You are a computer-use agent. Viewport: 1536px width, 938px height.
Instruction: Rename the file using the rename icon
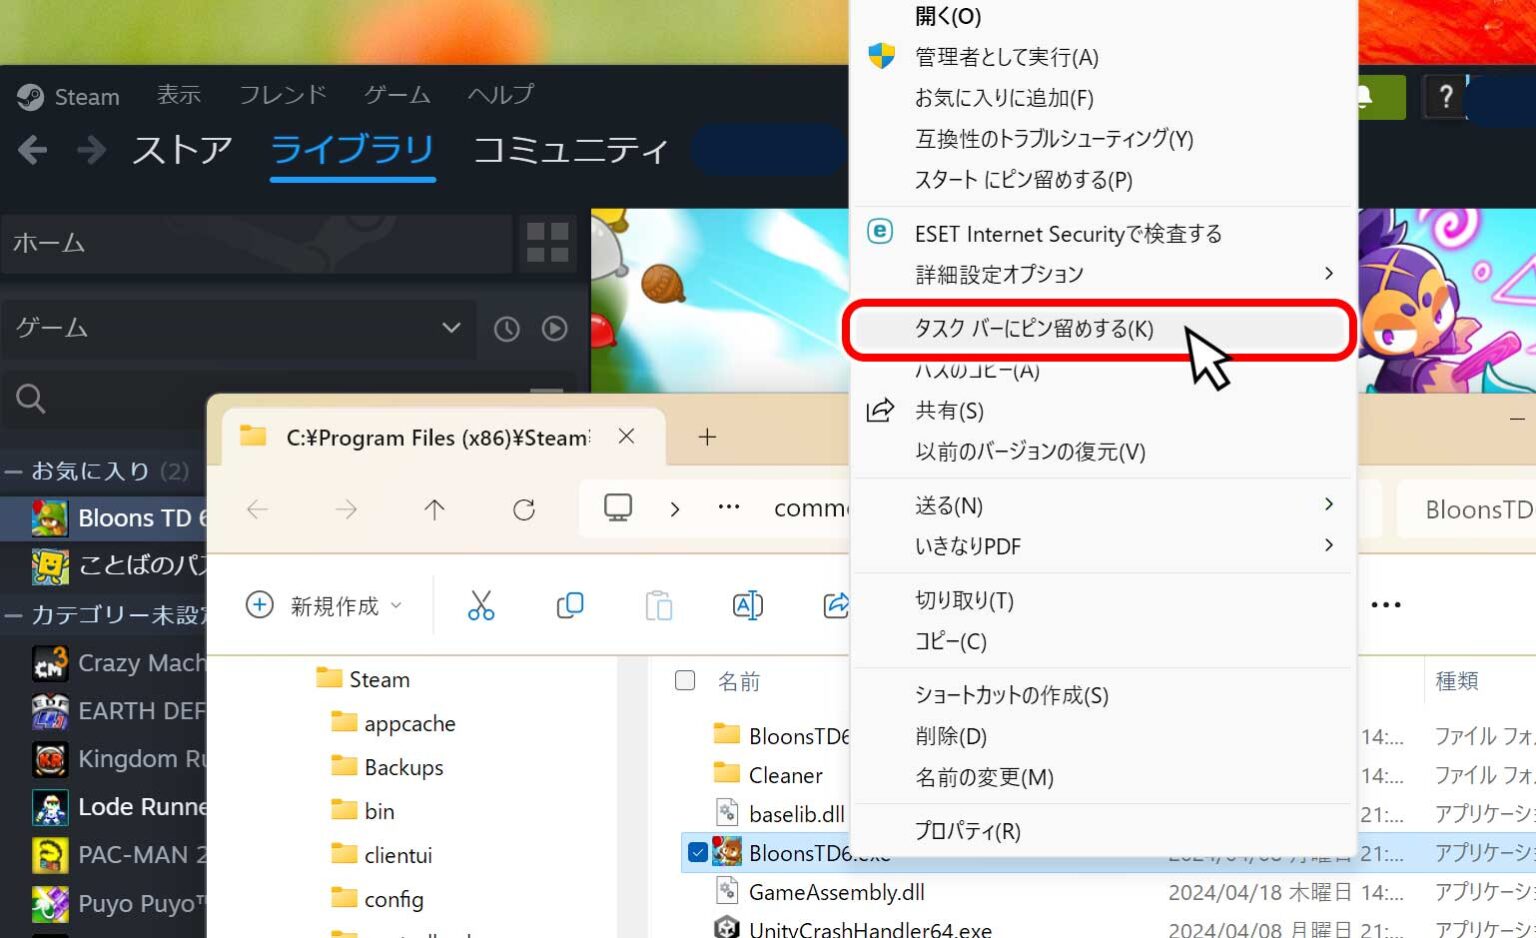tap(747, 605)
